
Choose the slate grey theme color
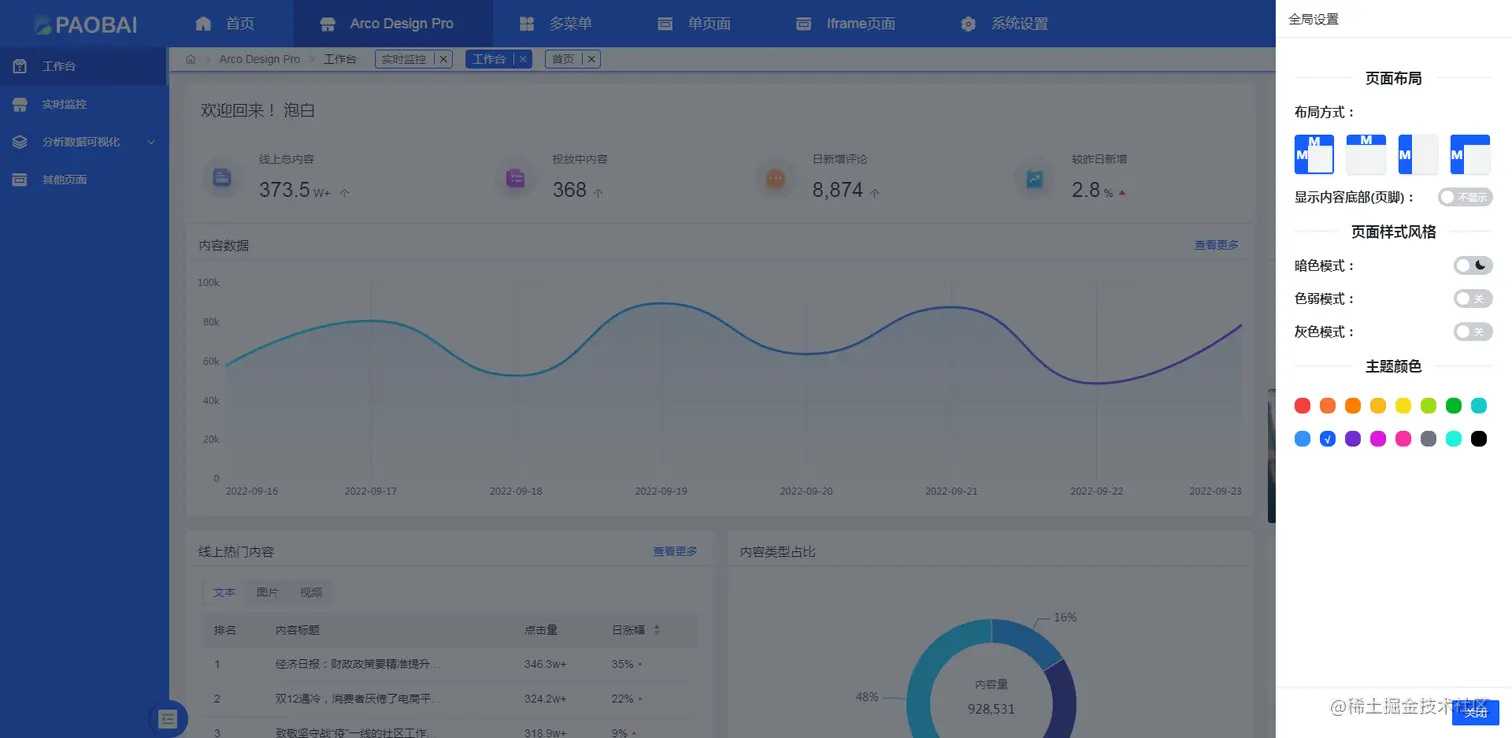point(1428,438)
